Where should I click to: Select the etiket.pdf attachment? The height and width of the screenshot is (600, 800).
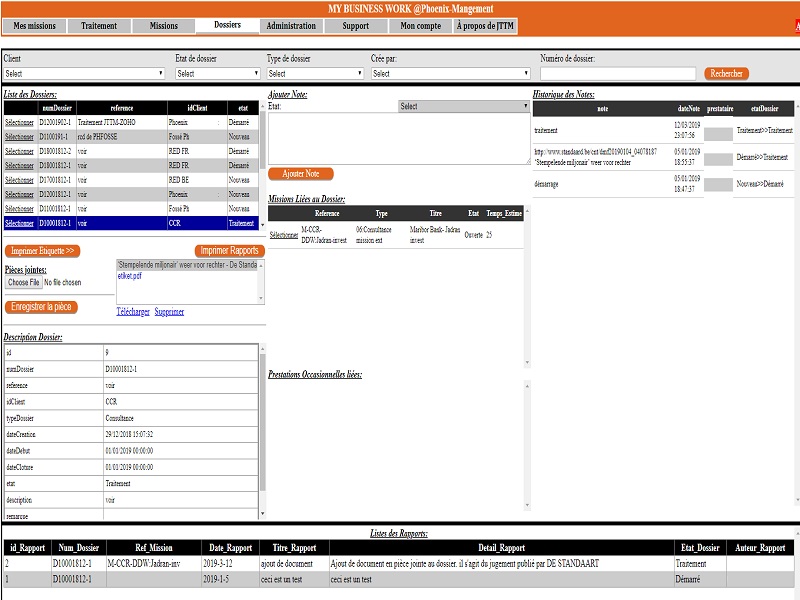(130, 276)
